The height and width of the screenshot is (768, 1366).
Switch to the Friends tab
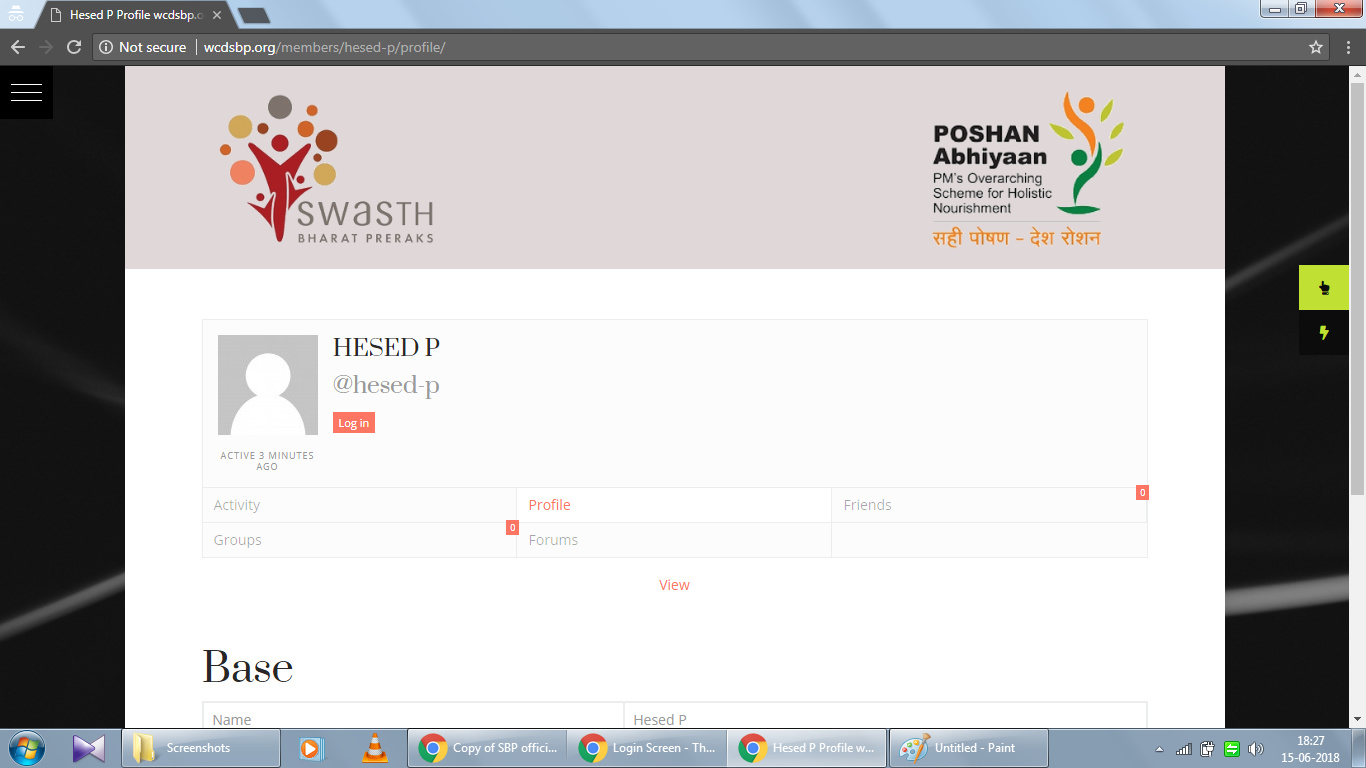pyautogui.click(x=867, y=505)
